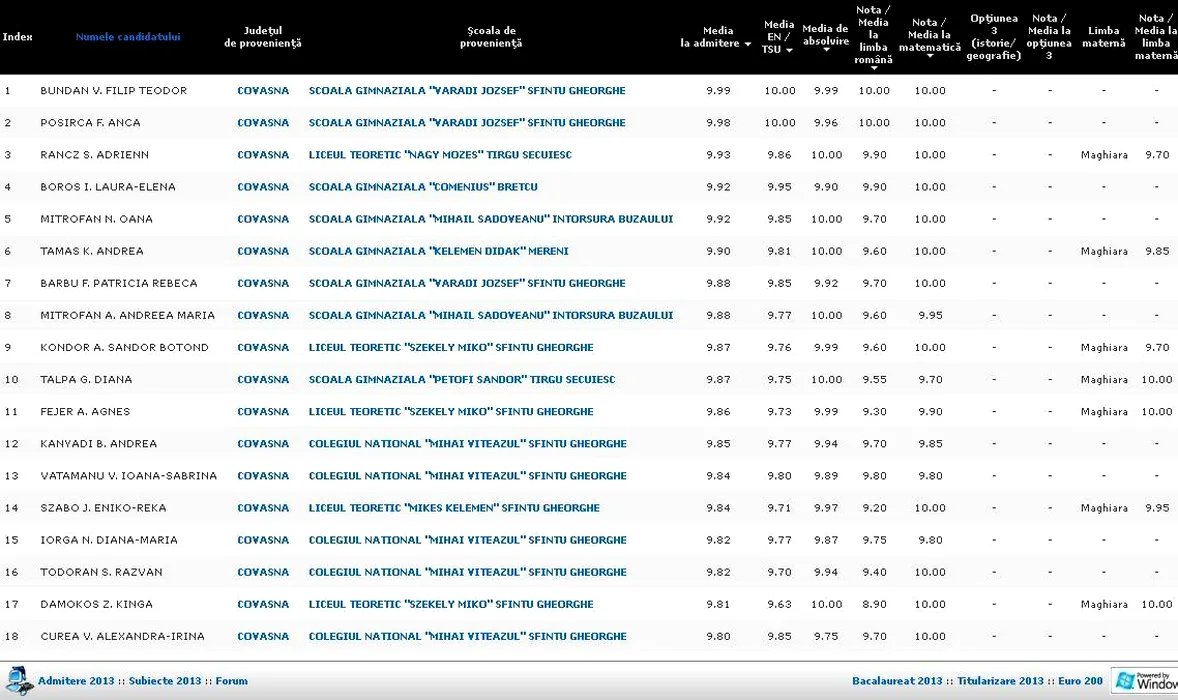Sort by Nota la limba română arrow
The width and height of the screenshot is (1178, 700).
click(873, 70)
